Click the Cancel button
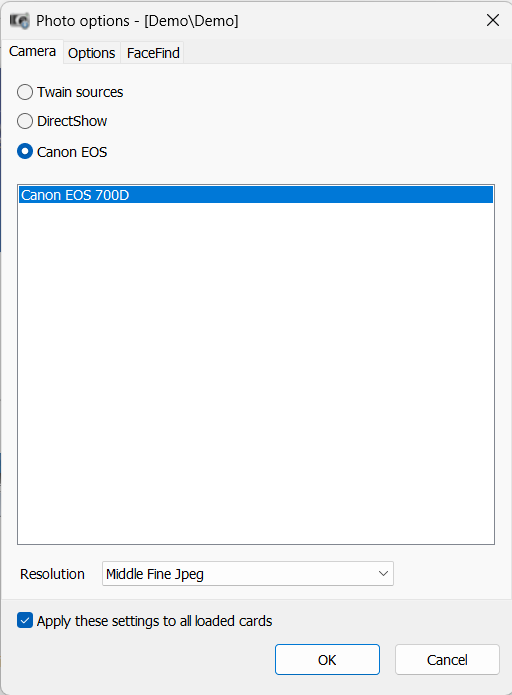This screenshot has width=512, height=695. click(x=447, y=660)
